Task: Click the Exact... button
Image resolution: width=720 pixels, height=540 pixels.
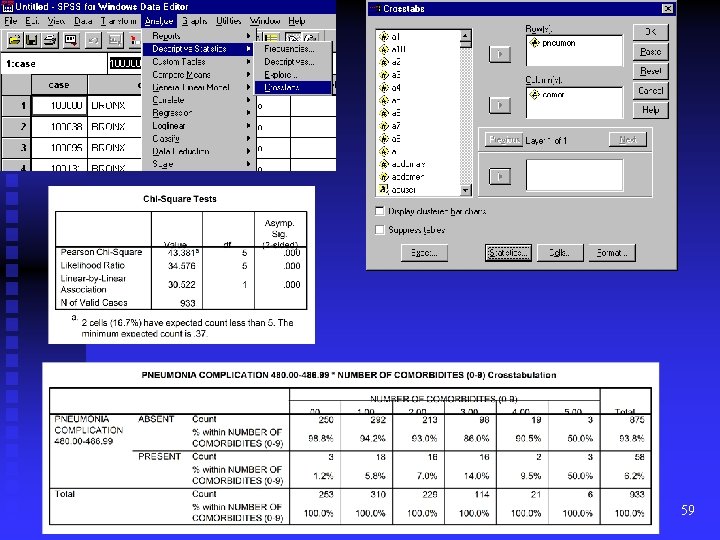Action: [424, 253]
